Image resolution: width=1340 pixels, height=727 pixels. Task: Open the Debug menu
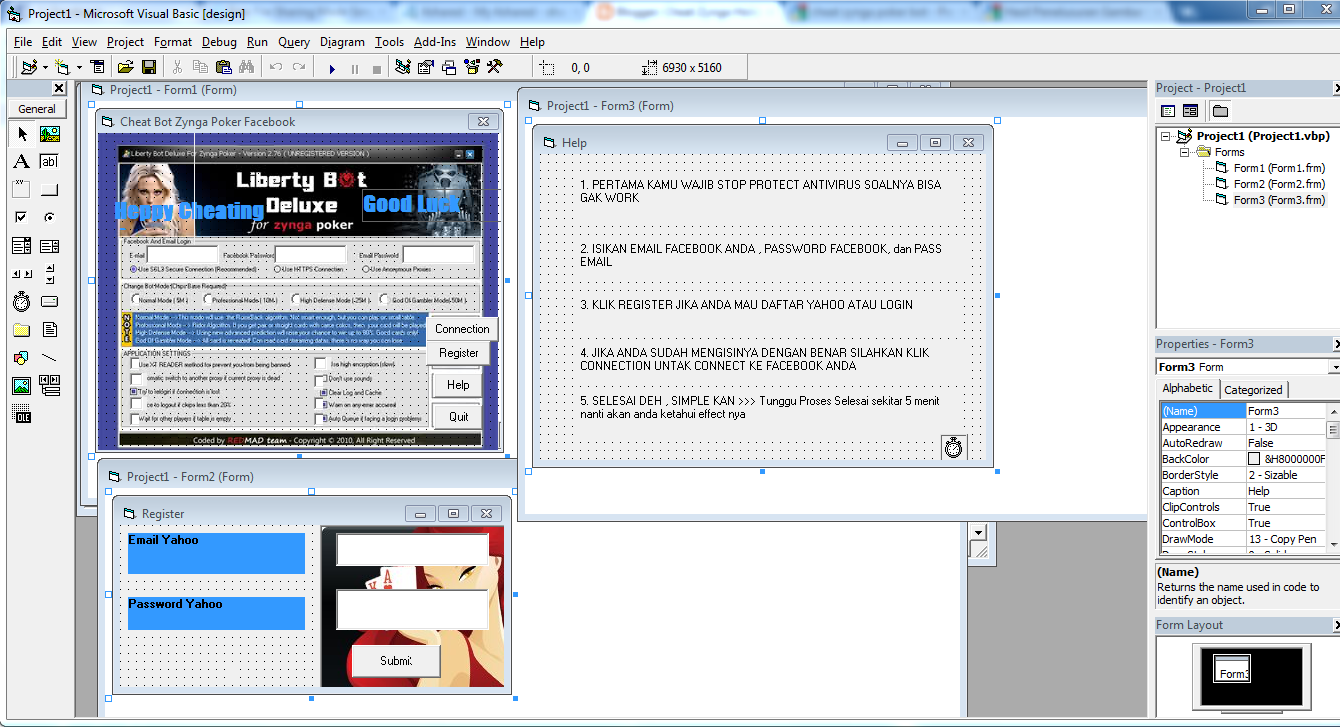[x=219, y=42]
